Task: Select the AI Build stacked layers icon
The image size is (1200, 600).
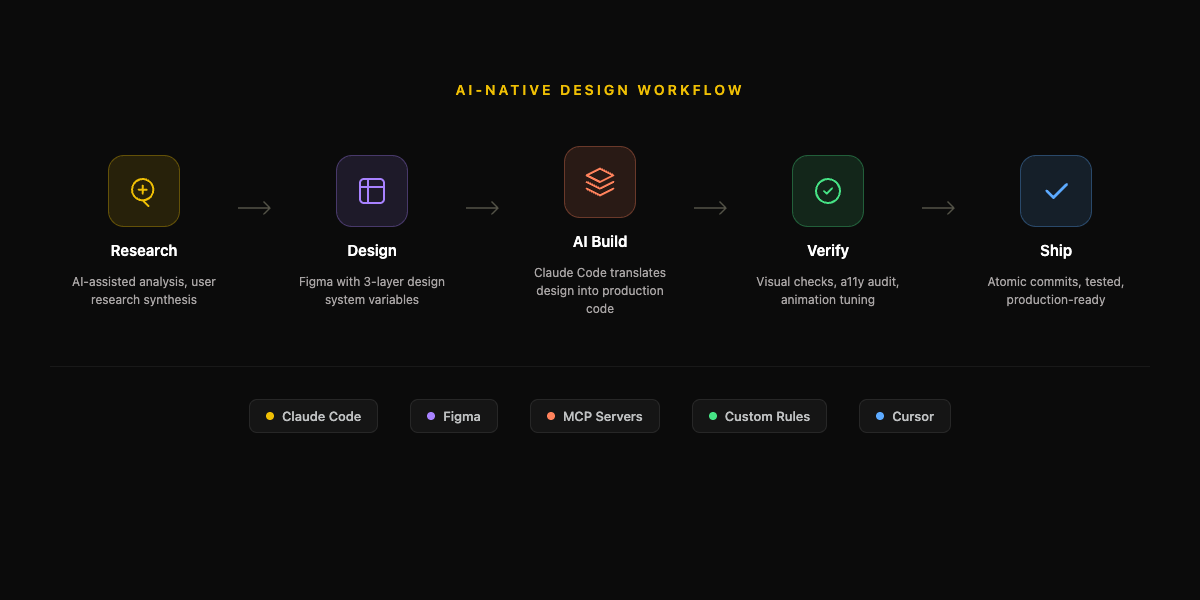Action: (599, 182)
